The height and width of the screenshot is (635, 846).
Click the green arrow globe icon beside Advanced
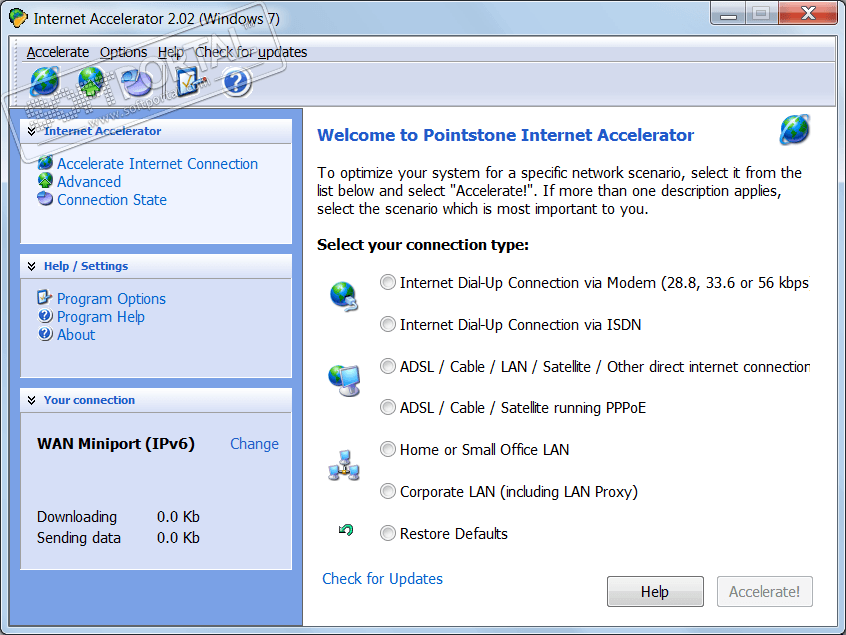click(x=45, y=181)
